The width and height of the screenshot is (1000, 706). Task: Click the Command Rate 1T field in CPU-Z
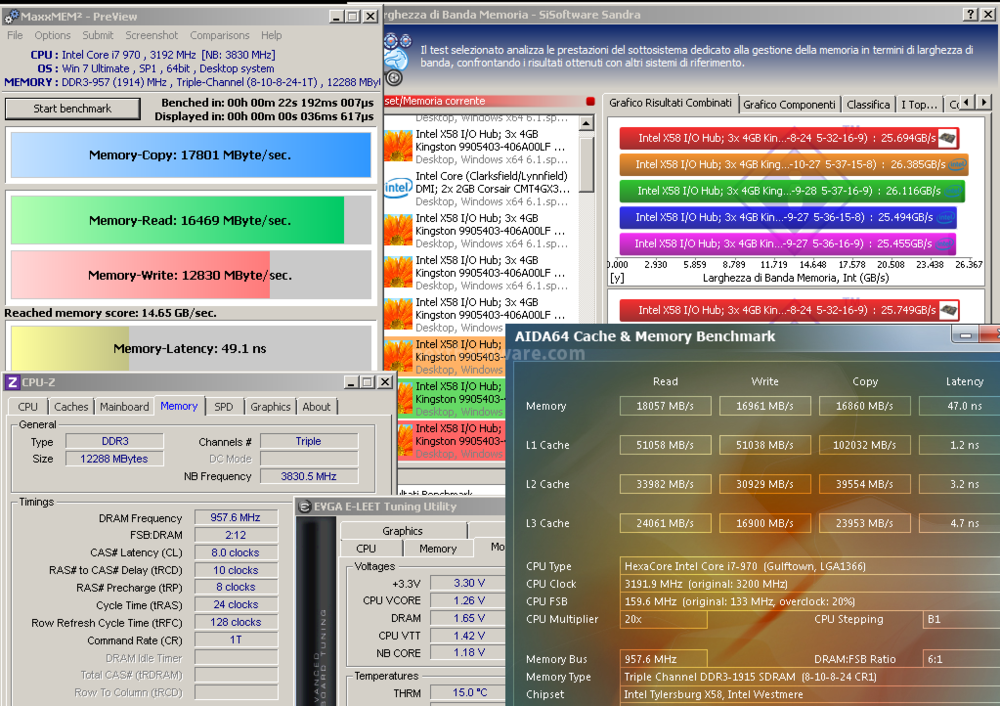click(x=235, y=640)
